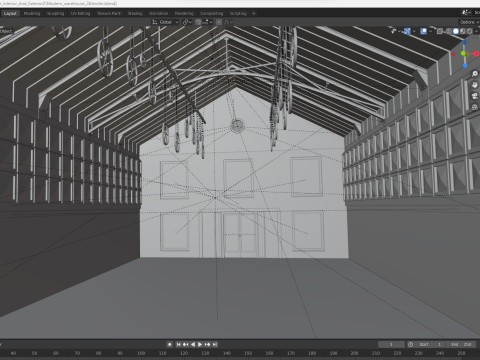Play animation in reverse
The height and width of the screenshot is (360, 480).
[193, 344]
